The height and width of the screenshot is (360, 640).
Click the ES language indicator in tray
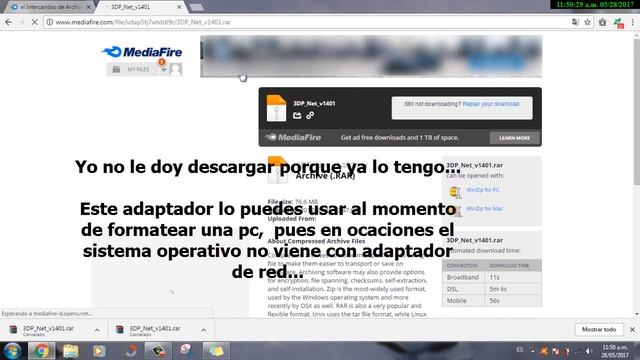(x=520, y=350)
